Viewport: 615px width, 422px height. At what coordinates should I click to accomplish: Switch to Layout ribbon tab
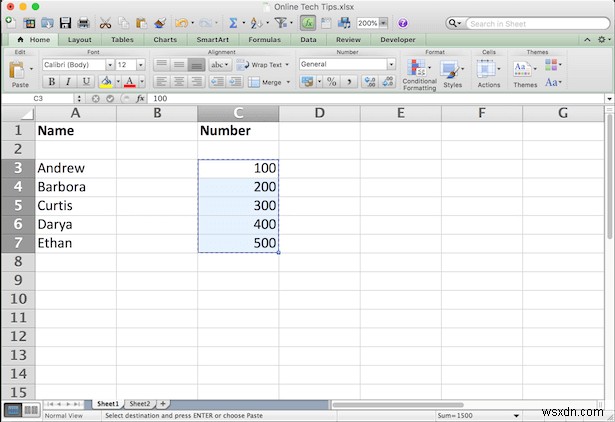coord(79,40)
